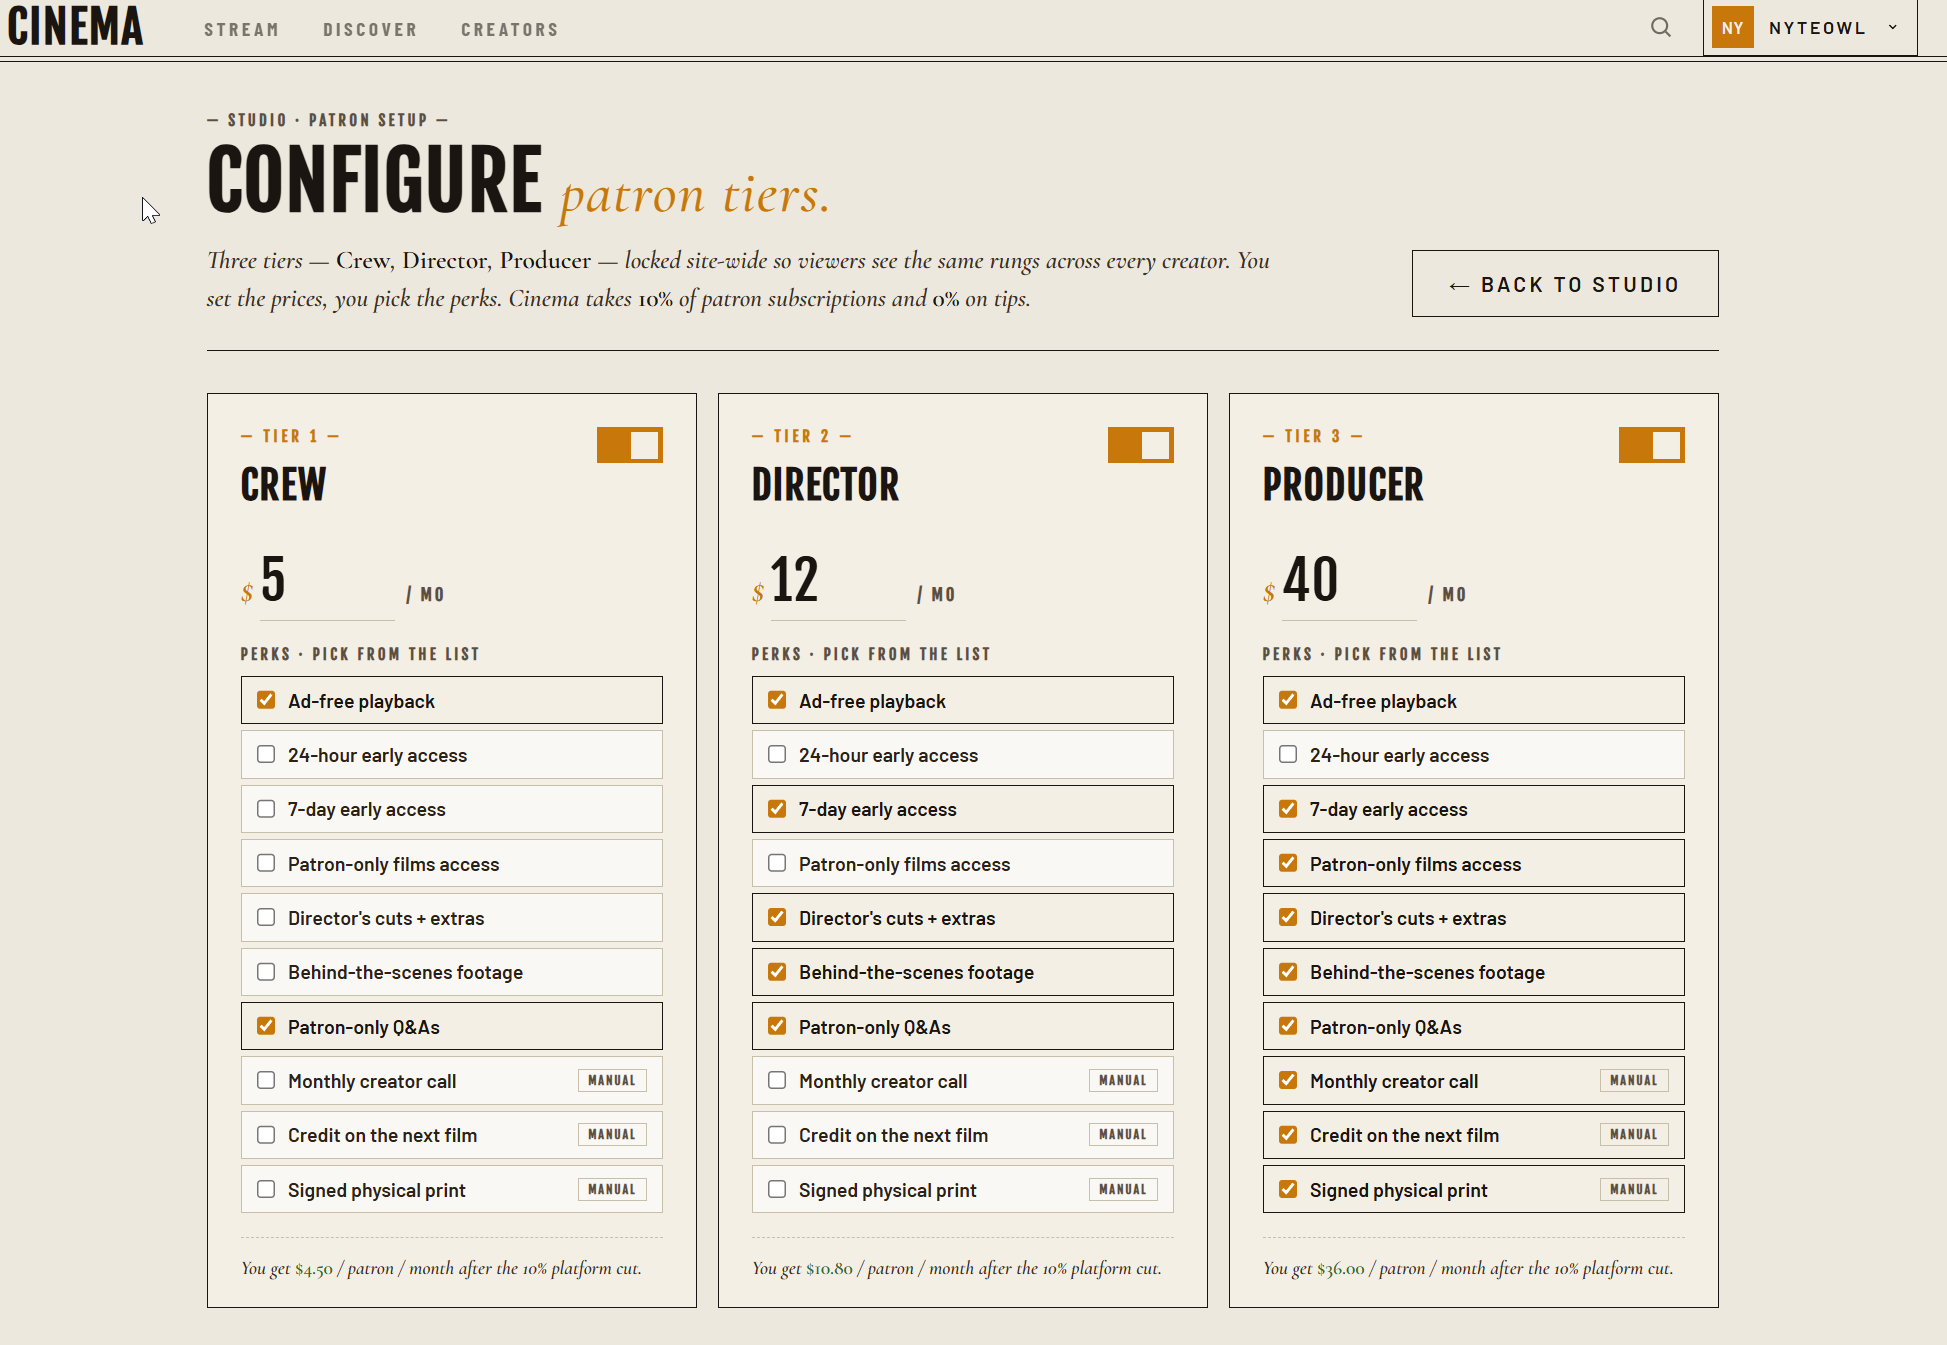This screenshot has width=1947, height=1345.
Task: Uncheck Monthly creator call for Producer
Action: [1288, 1080]
